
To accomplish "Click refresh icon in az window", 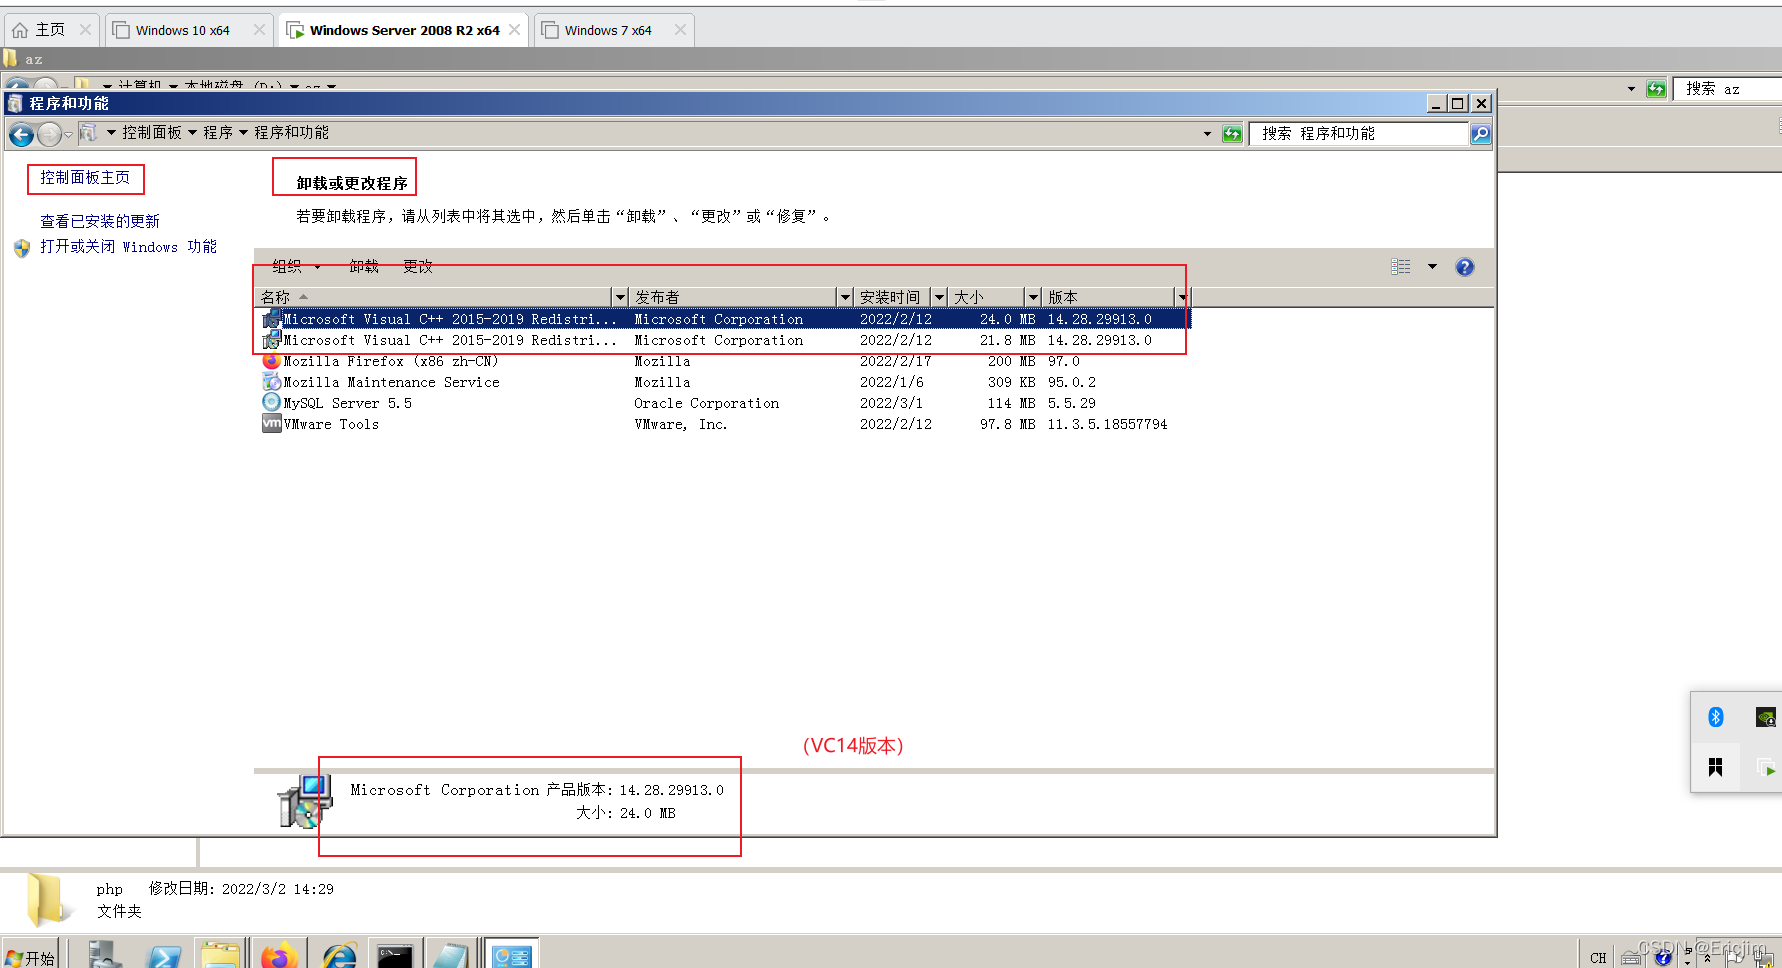I will (1656, 89).
